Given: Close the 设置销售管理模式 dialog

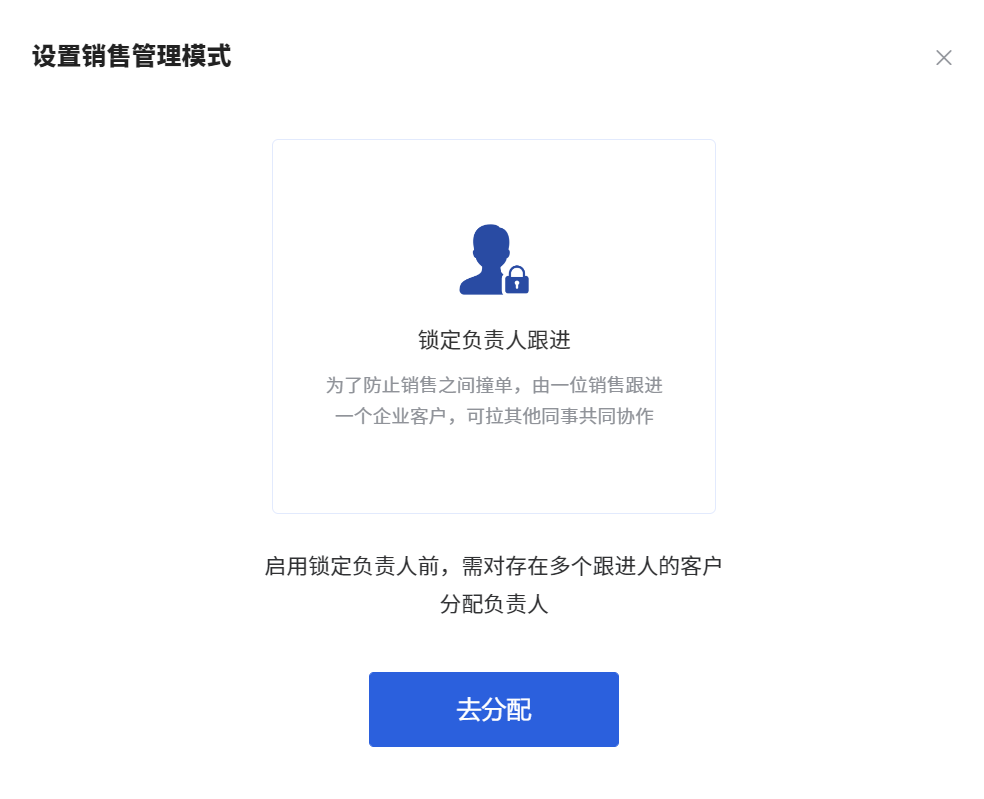Looking at the screenshot, I should tap(943, 58).
